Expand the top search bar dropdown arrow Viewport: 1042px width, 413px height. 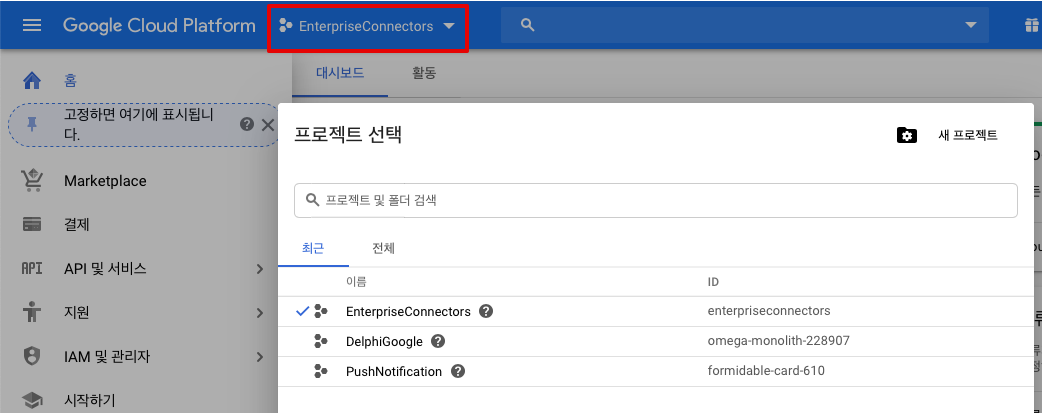click(971, 25)
